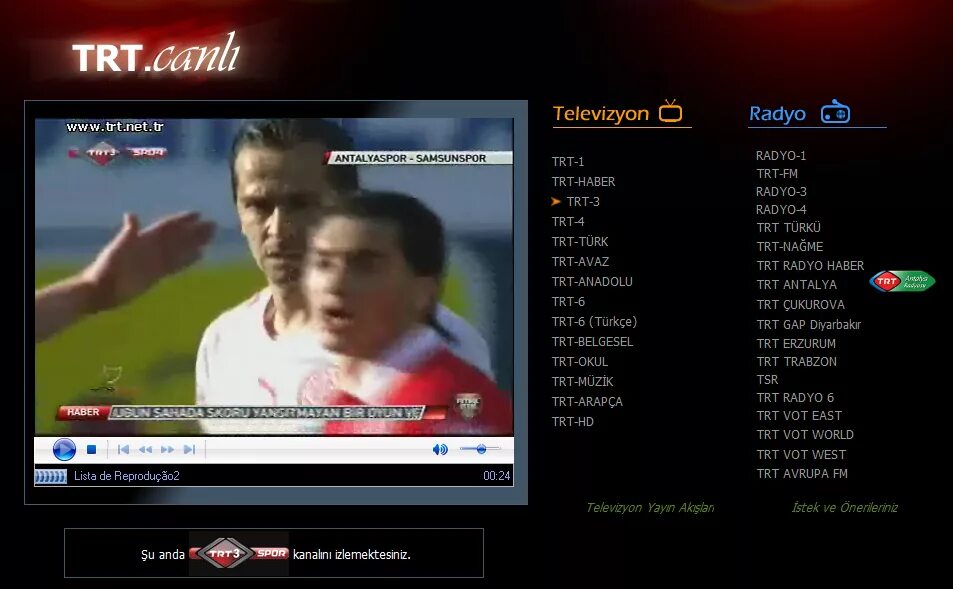
Task: Select TRT TRABZON station
Action: 797,362
